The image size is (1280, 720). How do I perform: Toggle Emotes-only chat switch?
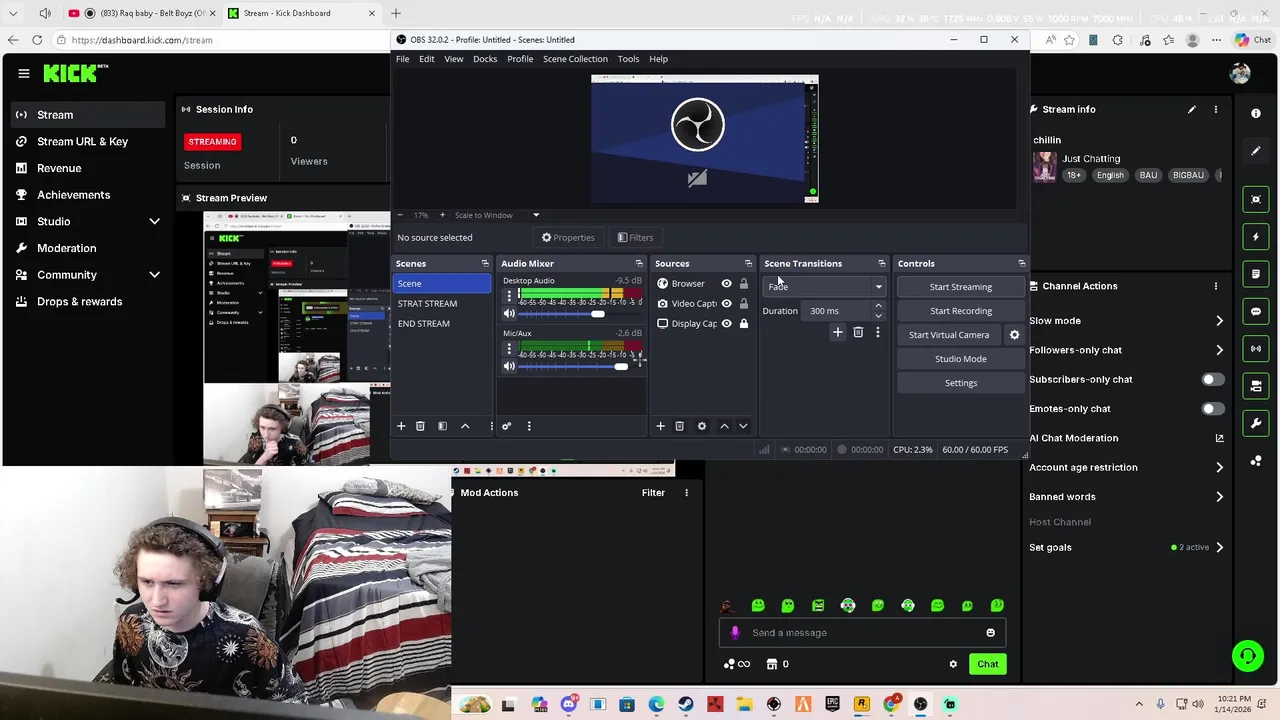[x=1212, y=408]
